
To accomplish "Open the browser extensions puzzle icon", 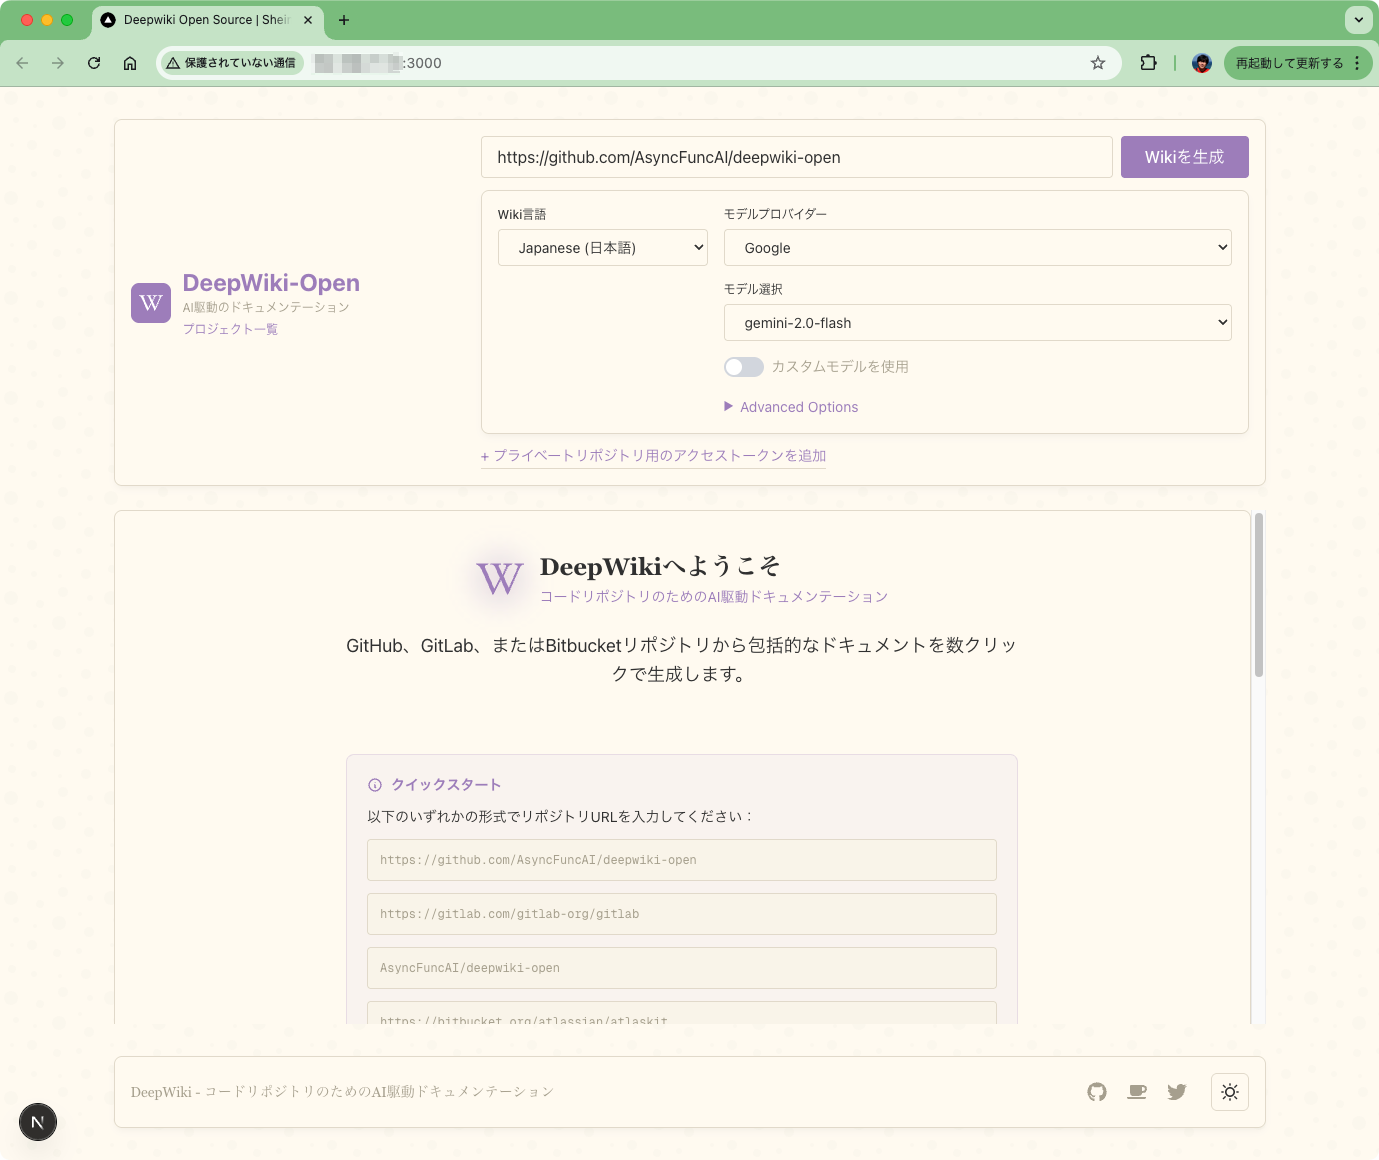I will [1148, 63].
